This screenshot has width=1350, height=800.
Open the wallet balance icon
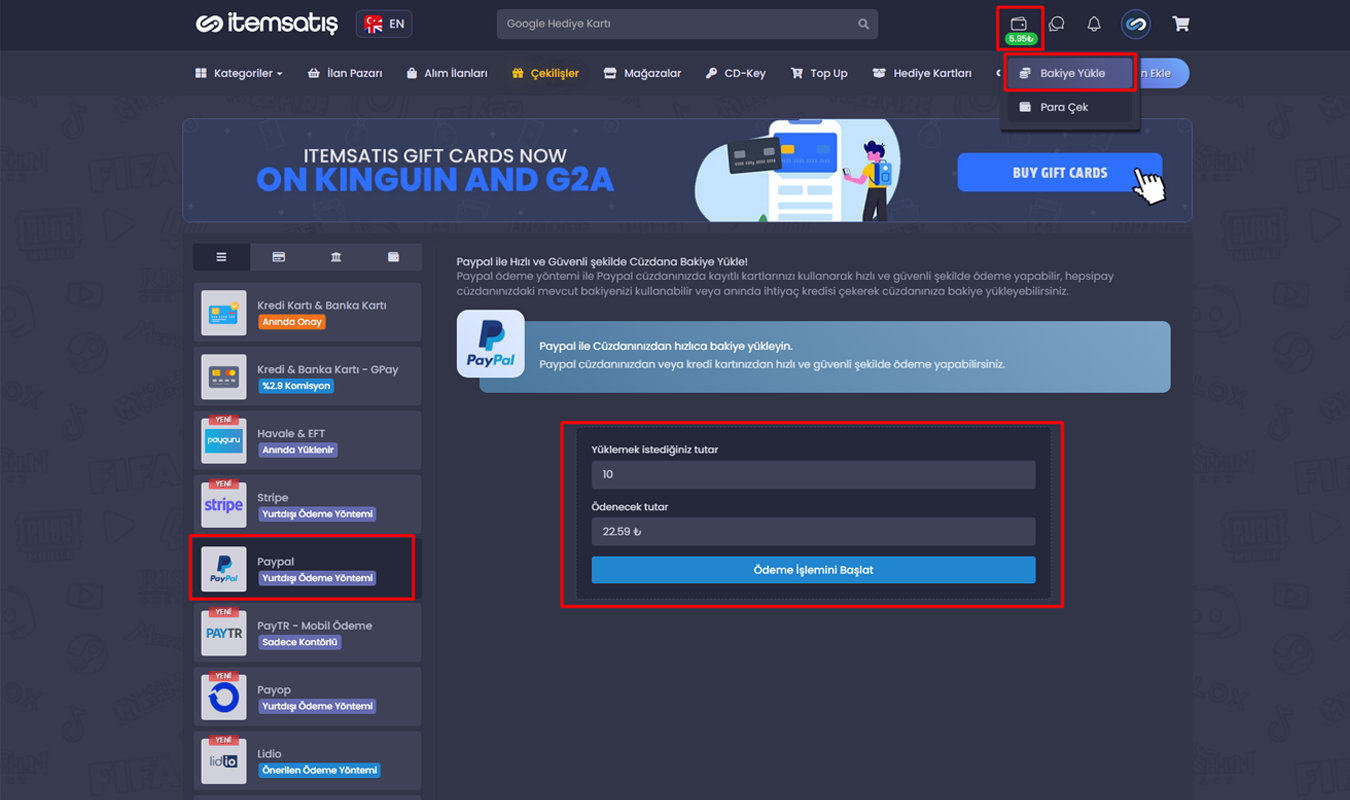1019,23
